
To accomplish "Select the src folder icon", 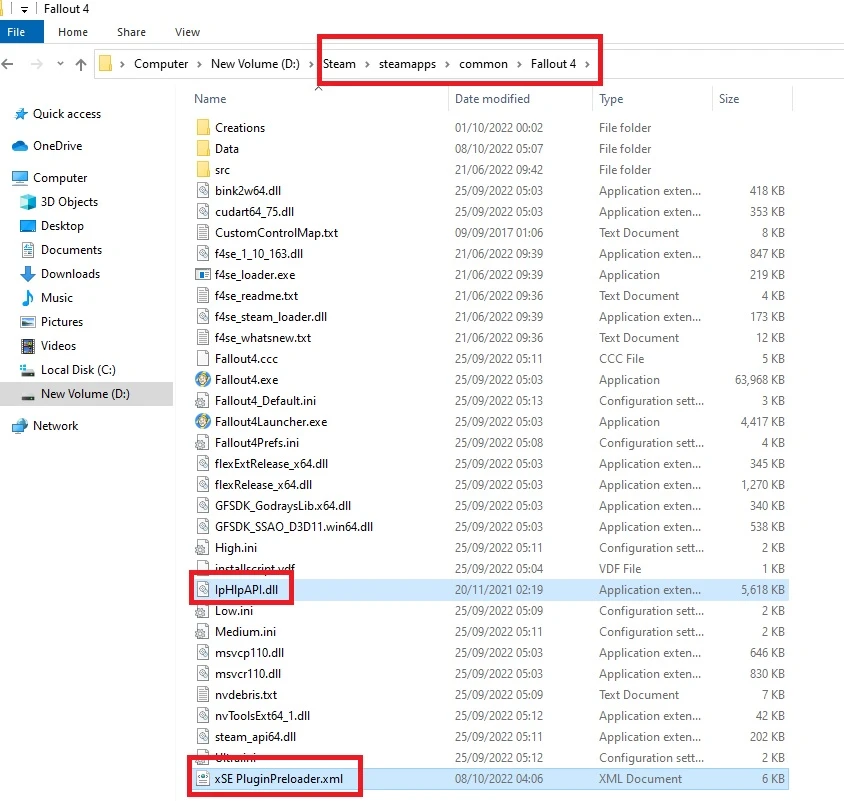I will point(203,170).
